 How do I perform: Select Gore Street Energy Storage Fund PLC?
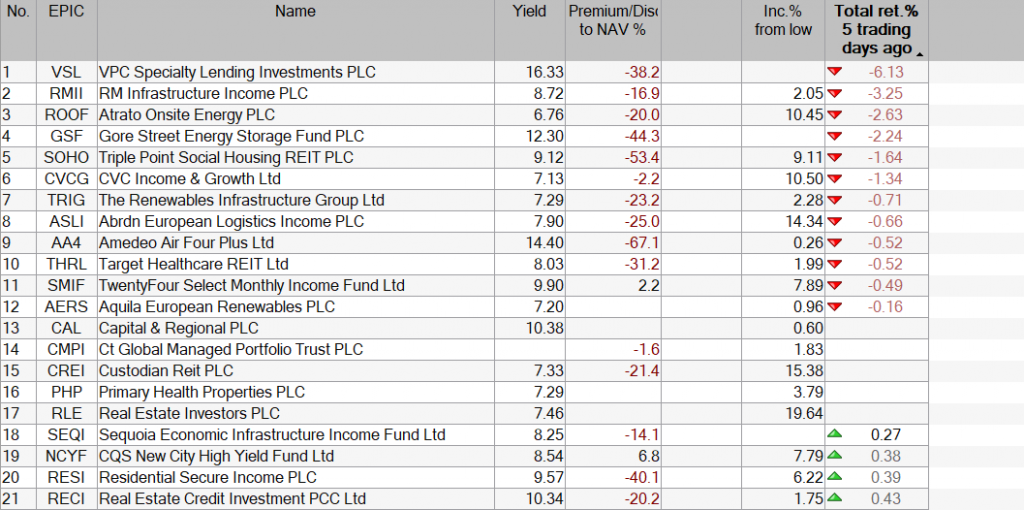pyautogui.click(x=231, y=136)
